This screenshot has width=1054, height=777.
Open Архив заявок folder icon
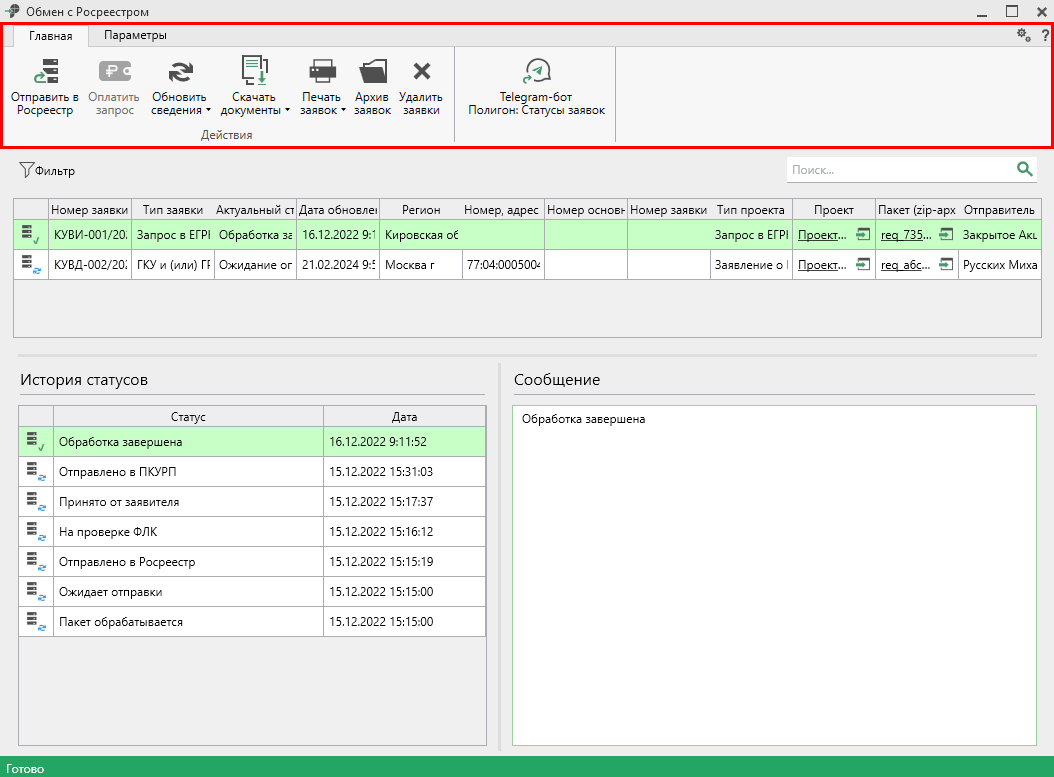tap(372, 72)
